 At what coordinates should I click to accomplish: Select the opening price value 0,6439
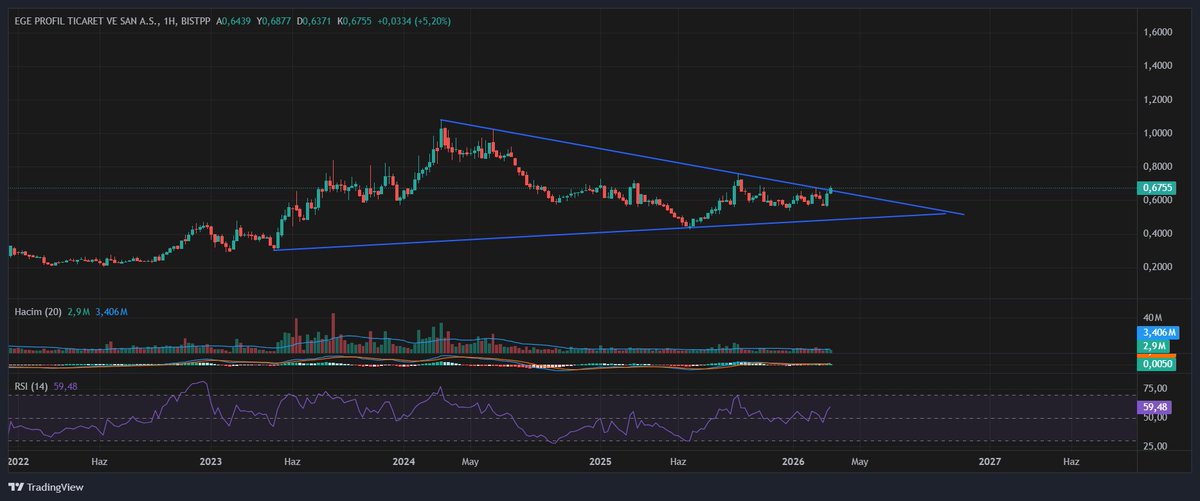tap(236, 21)
